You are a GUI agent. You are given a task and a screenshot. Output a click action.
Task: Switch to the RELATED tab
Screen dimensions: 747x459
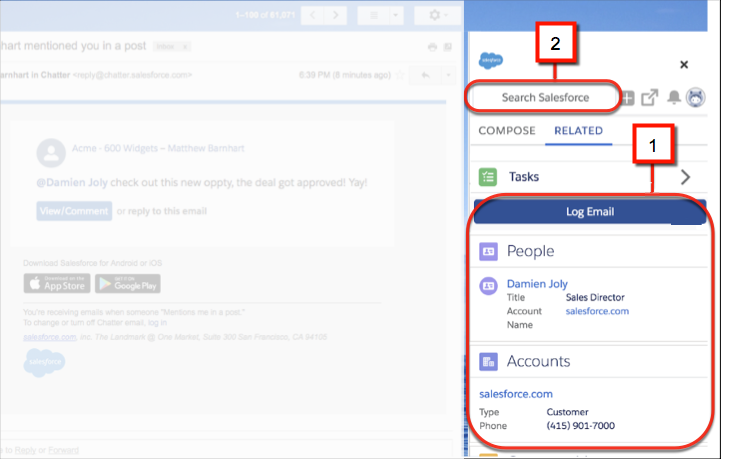click(x=578, y=131)
